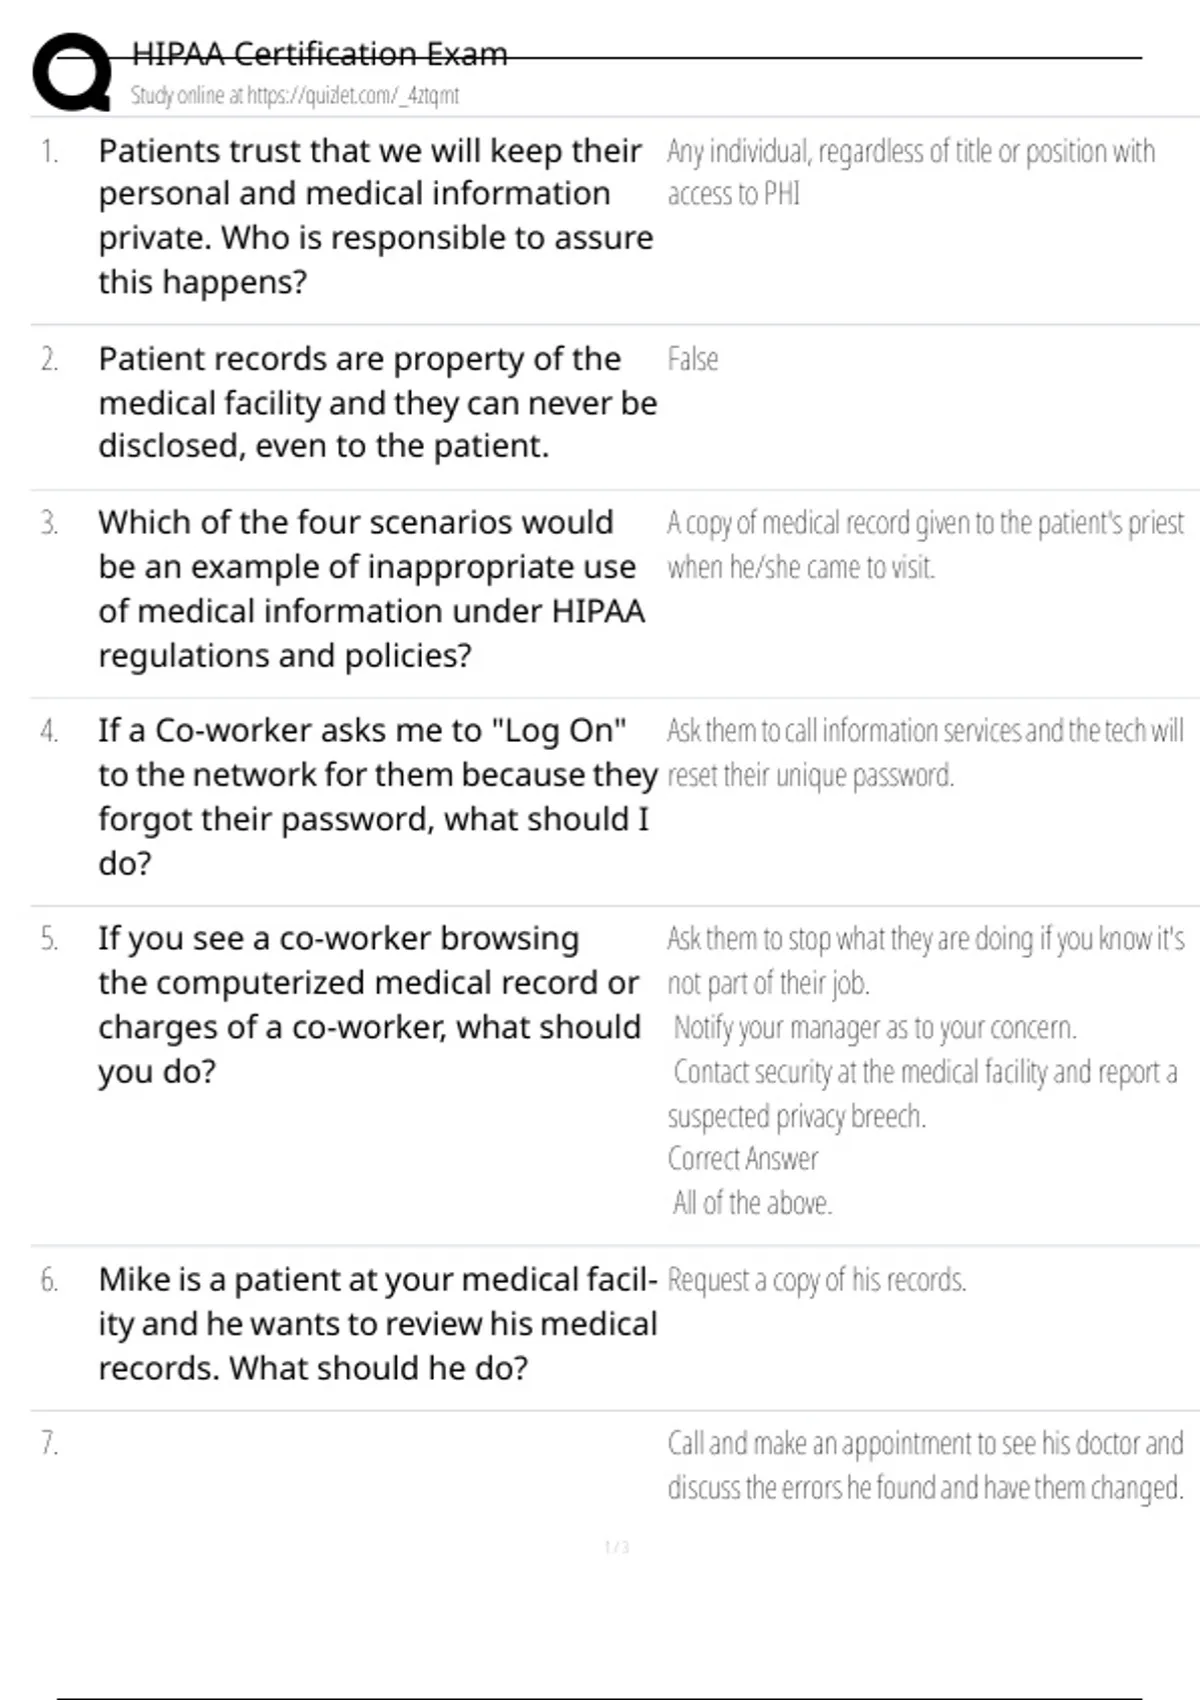Select question 6 about Mike's medical records

pos(377,1324)
